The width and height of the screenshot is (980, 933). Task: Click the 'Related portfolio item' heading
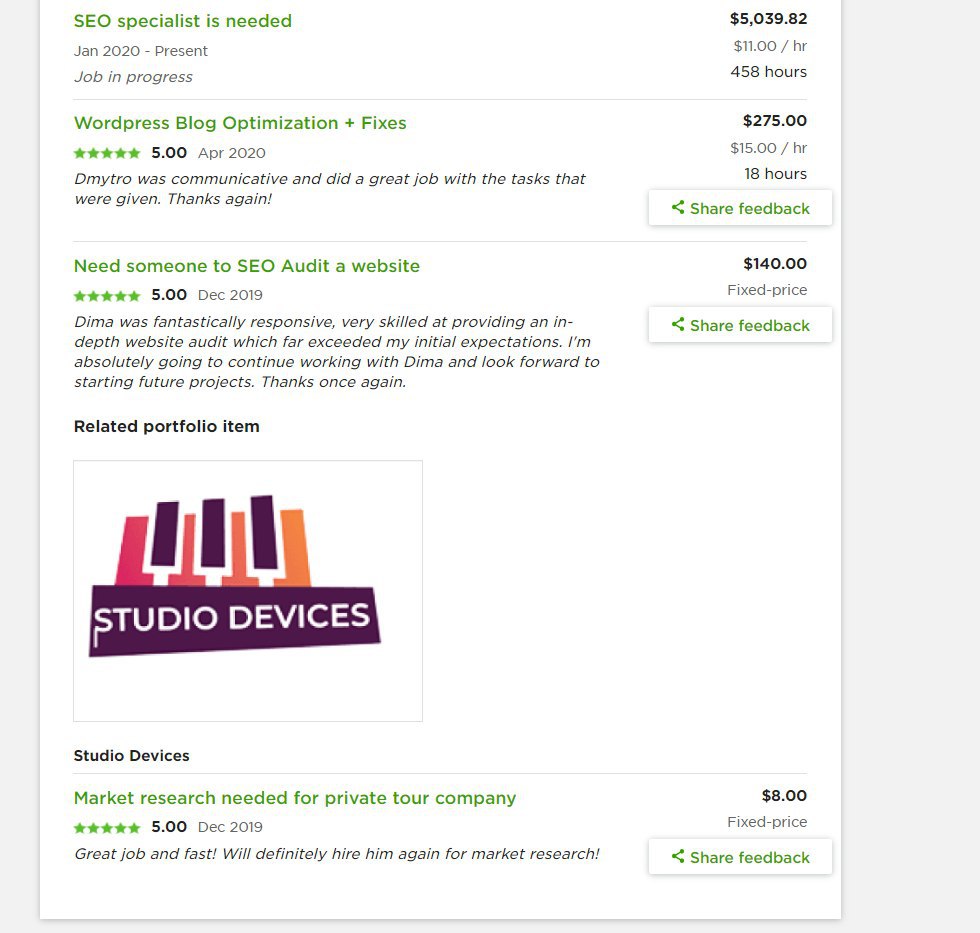tap(166, 426)
